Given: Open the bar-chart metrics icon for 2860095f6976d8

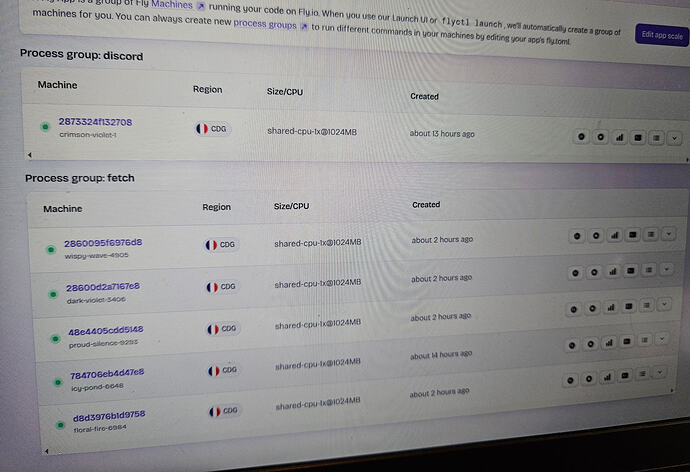Looking at the screenshot, I should pos(614,235).
